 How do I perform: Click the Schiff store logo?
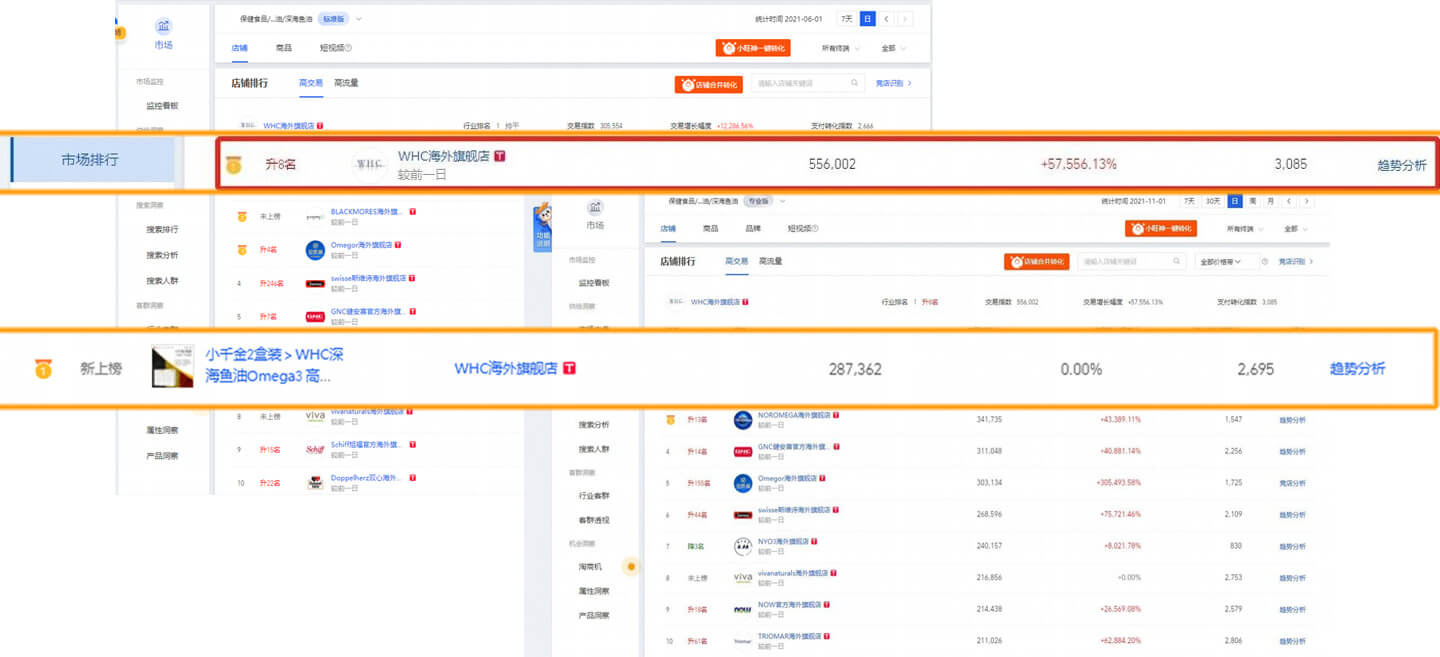pyautogui.click(x=314, y=449)
